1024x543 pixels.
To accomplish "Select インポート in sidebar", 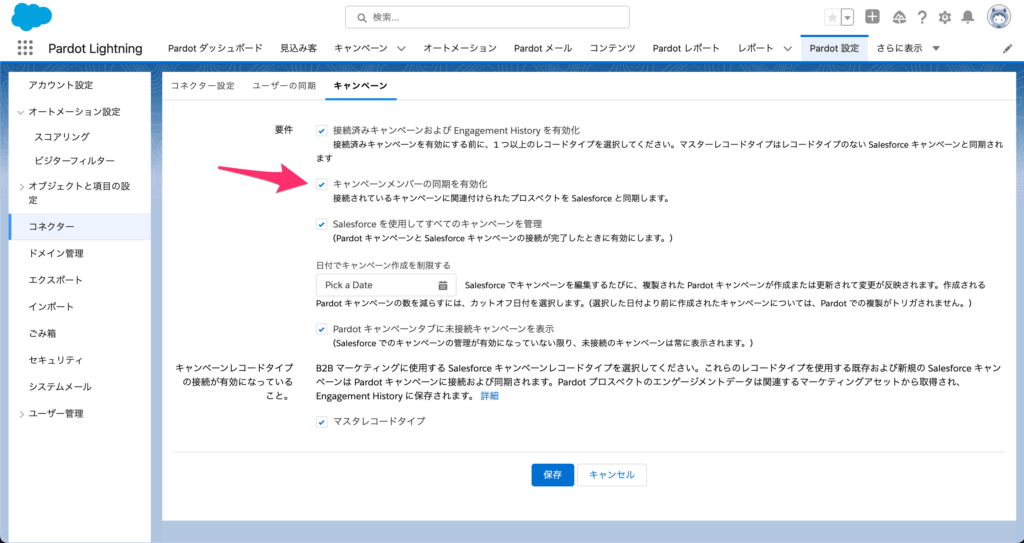I will (52, 307).
